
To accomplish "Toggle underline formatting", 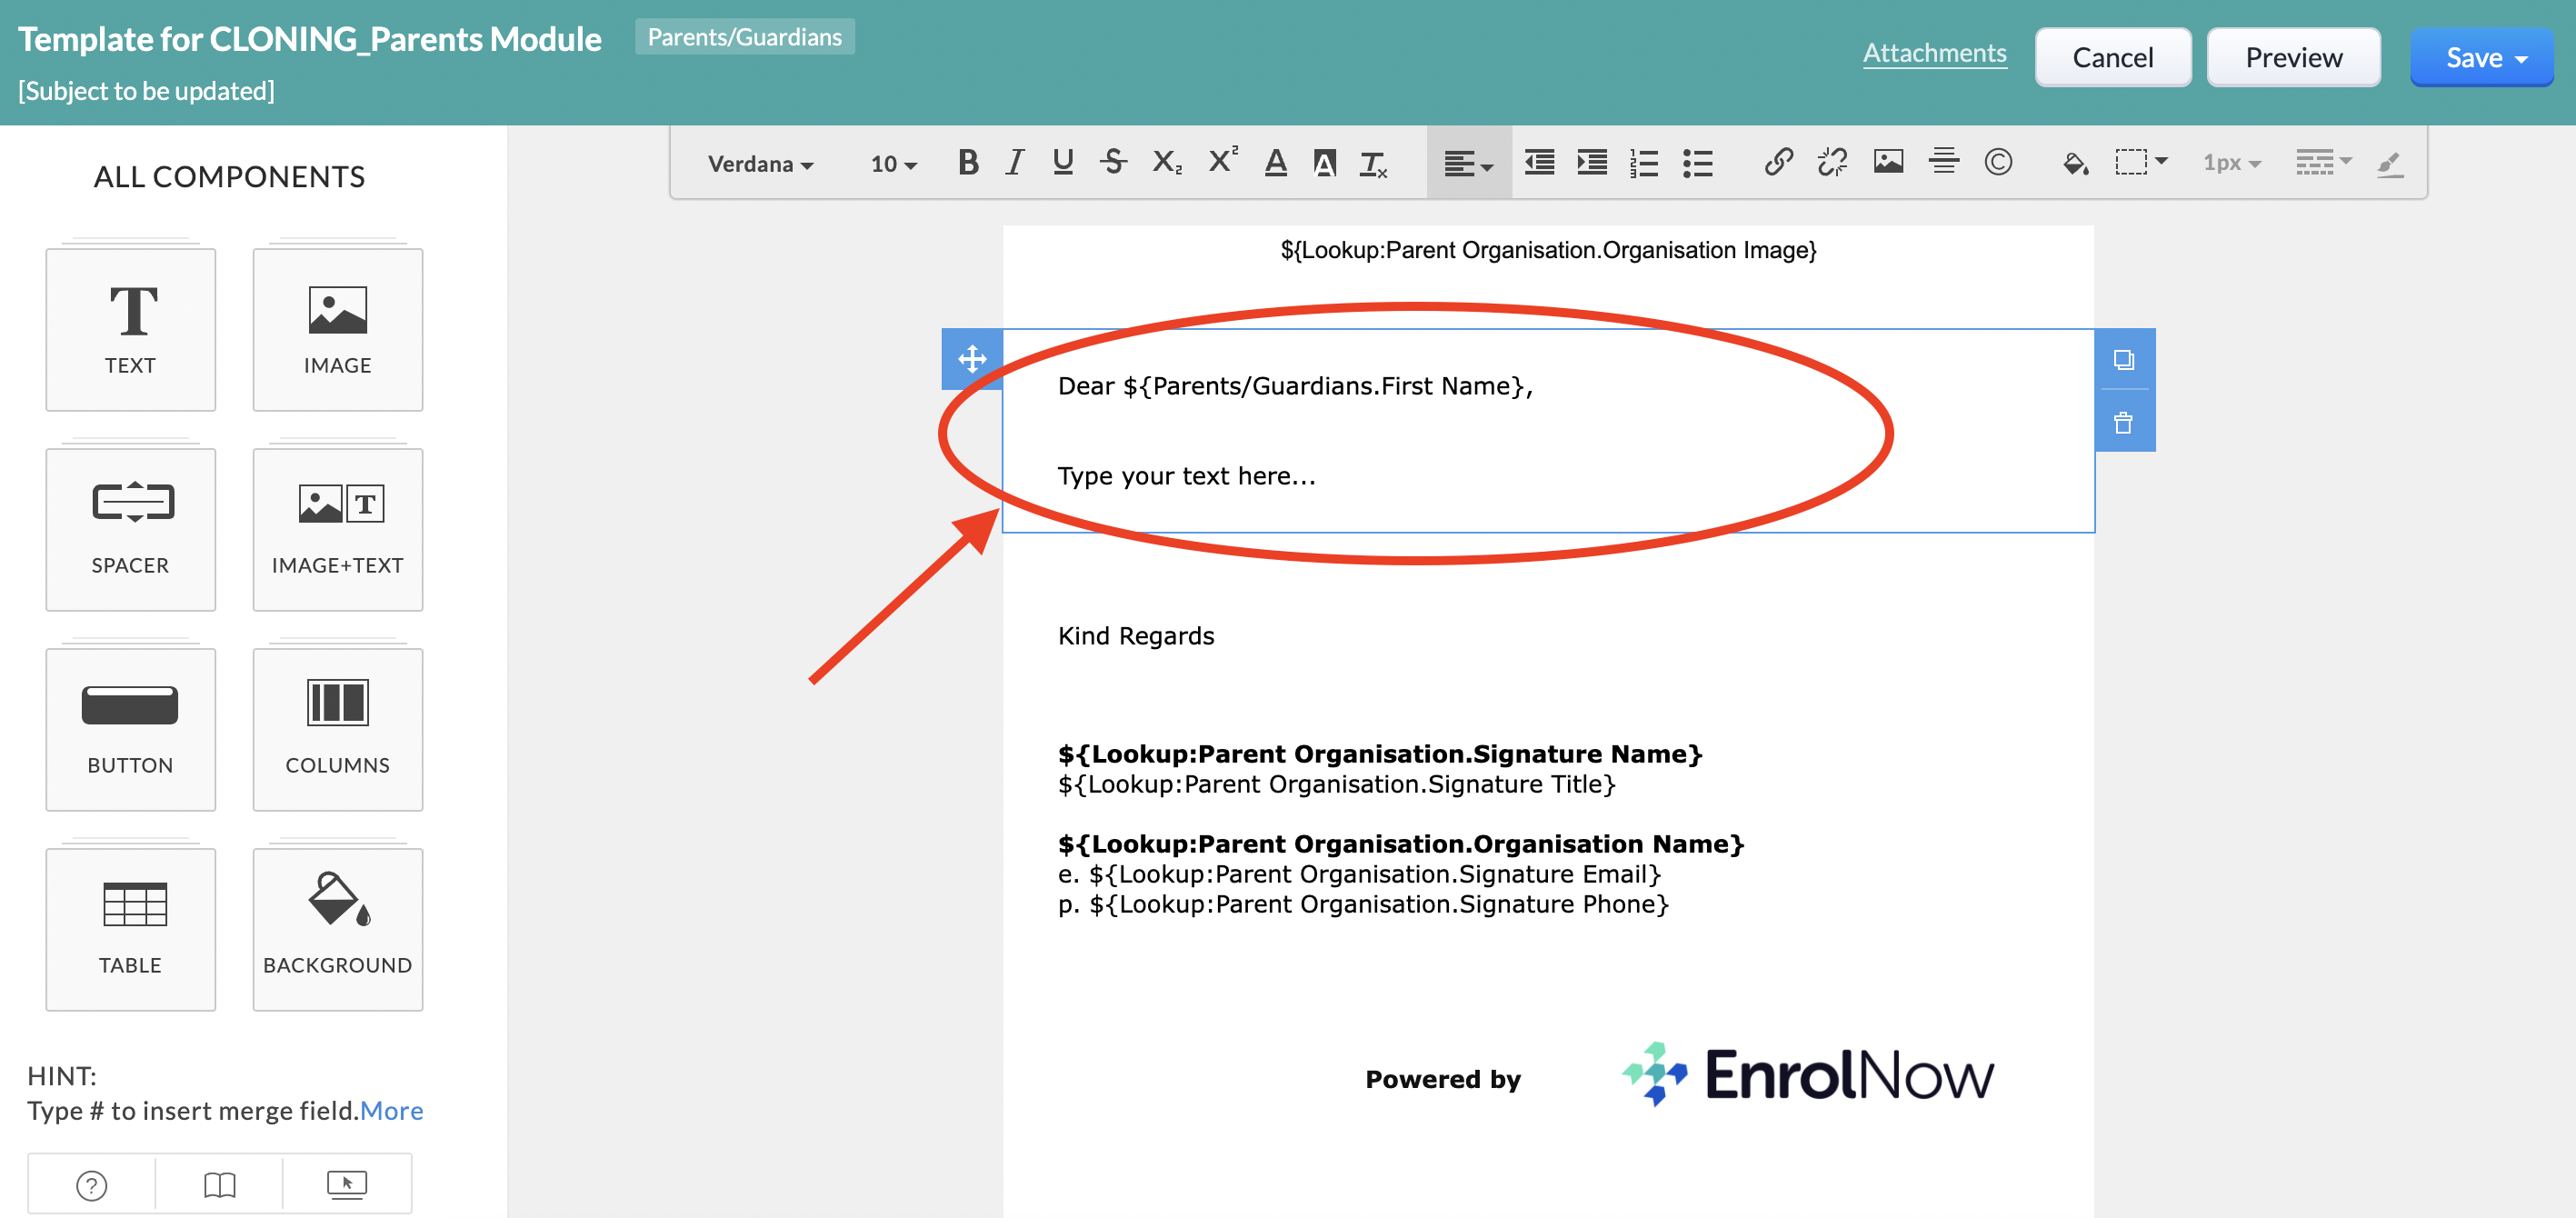I will tap(1063, 162).
